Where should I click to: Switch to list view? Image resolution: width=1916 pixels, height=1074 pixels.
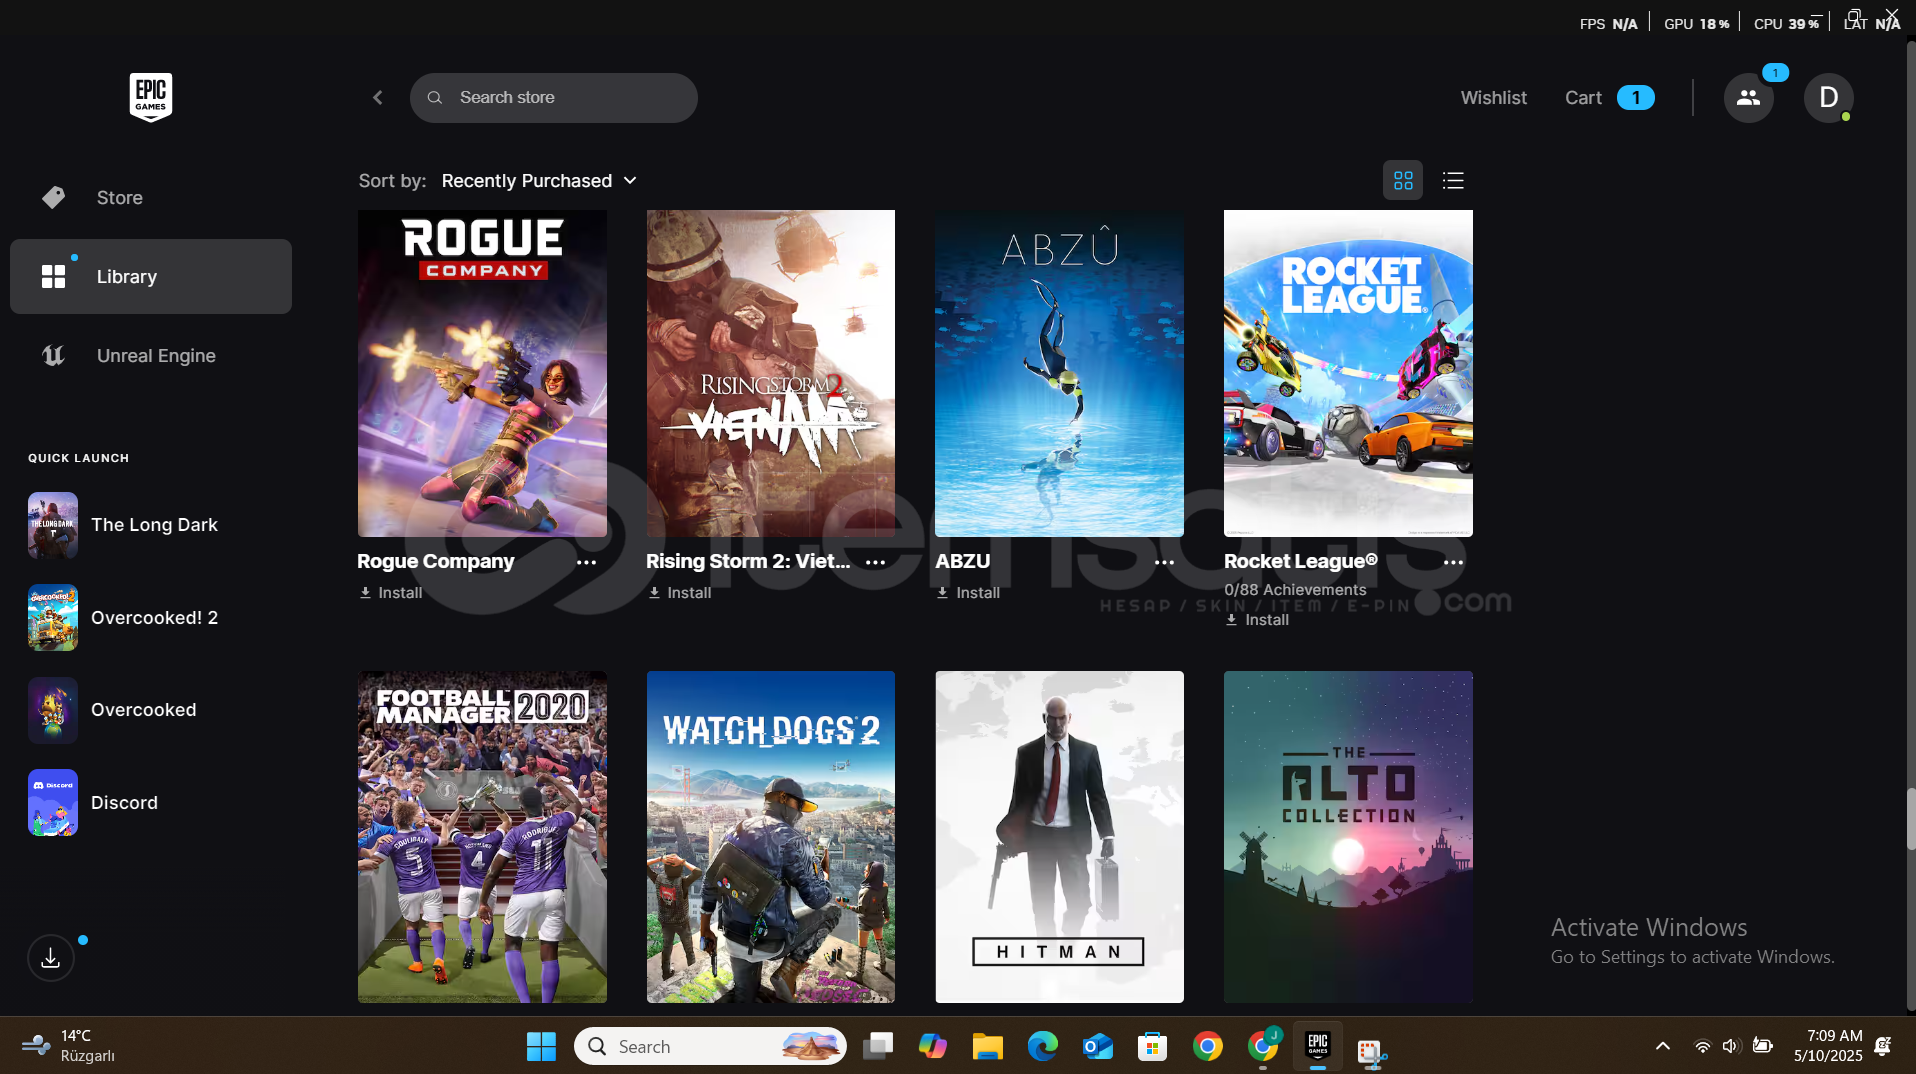click(1453, 181)
